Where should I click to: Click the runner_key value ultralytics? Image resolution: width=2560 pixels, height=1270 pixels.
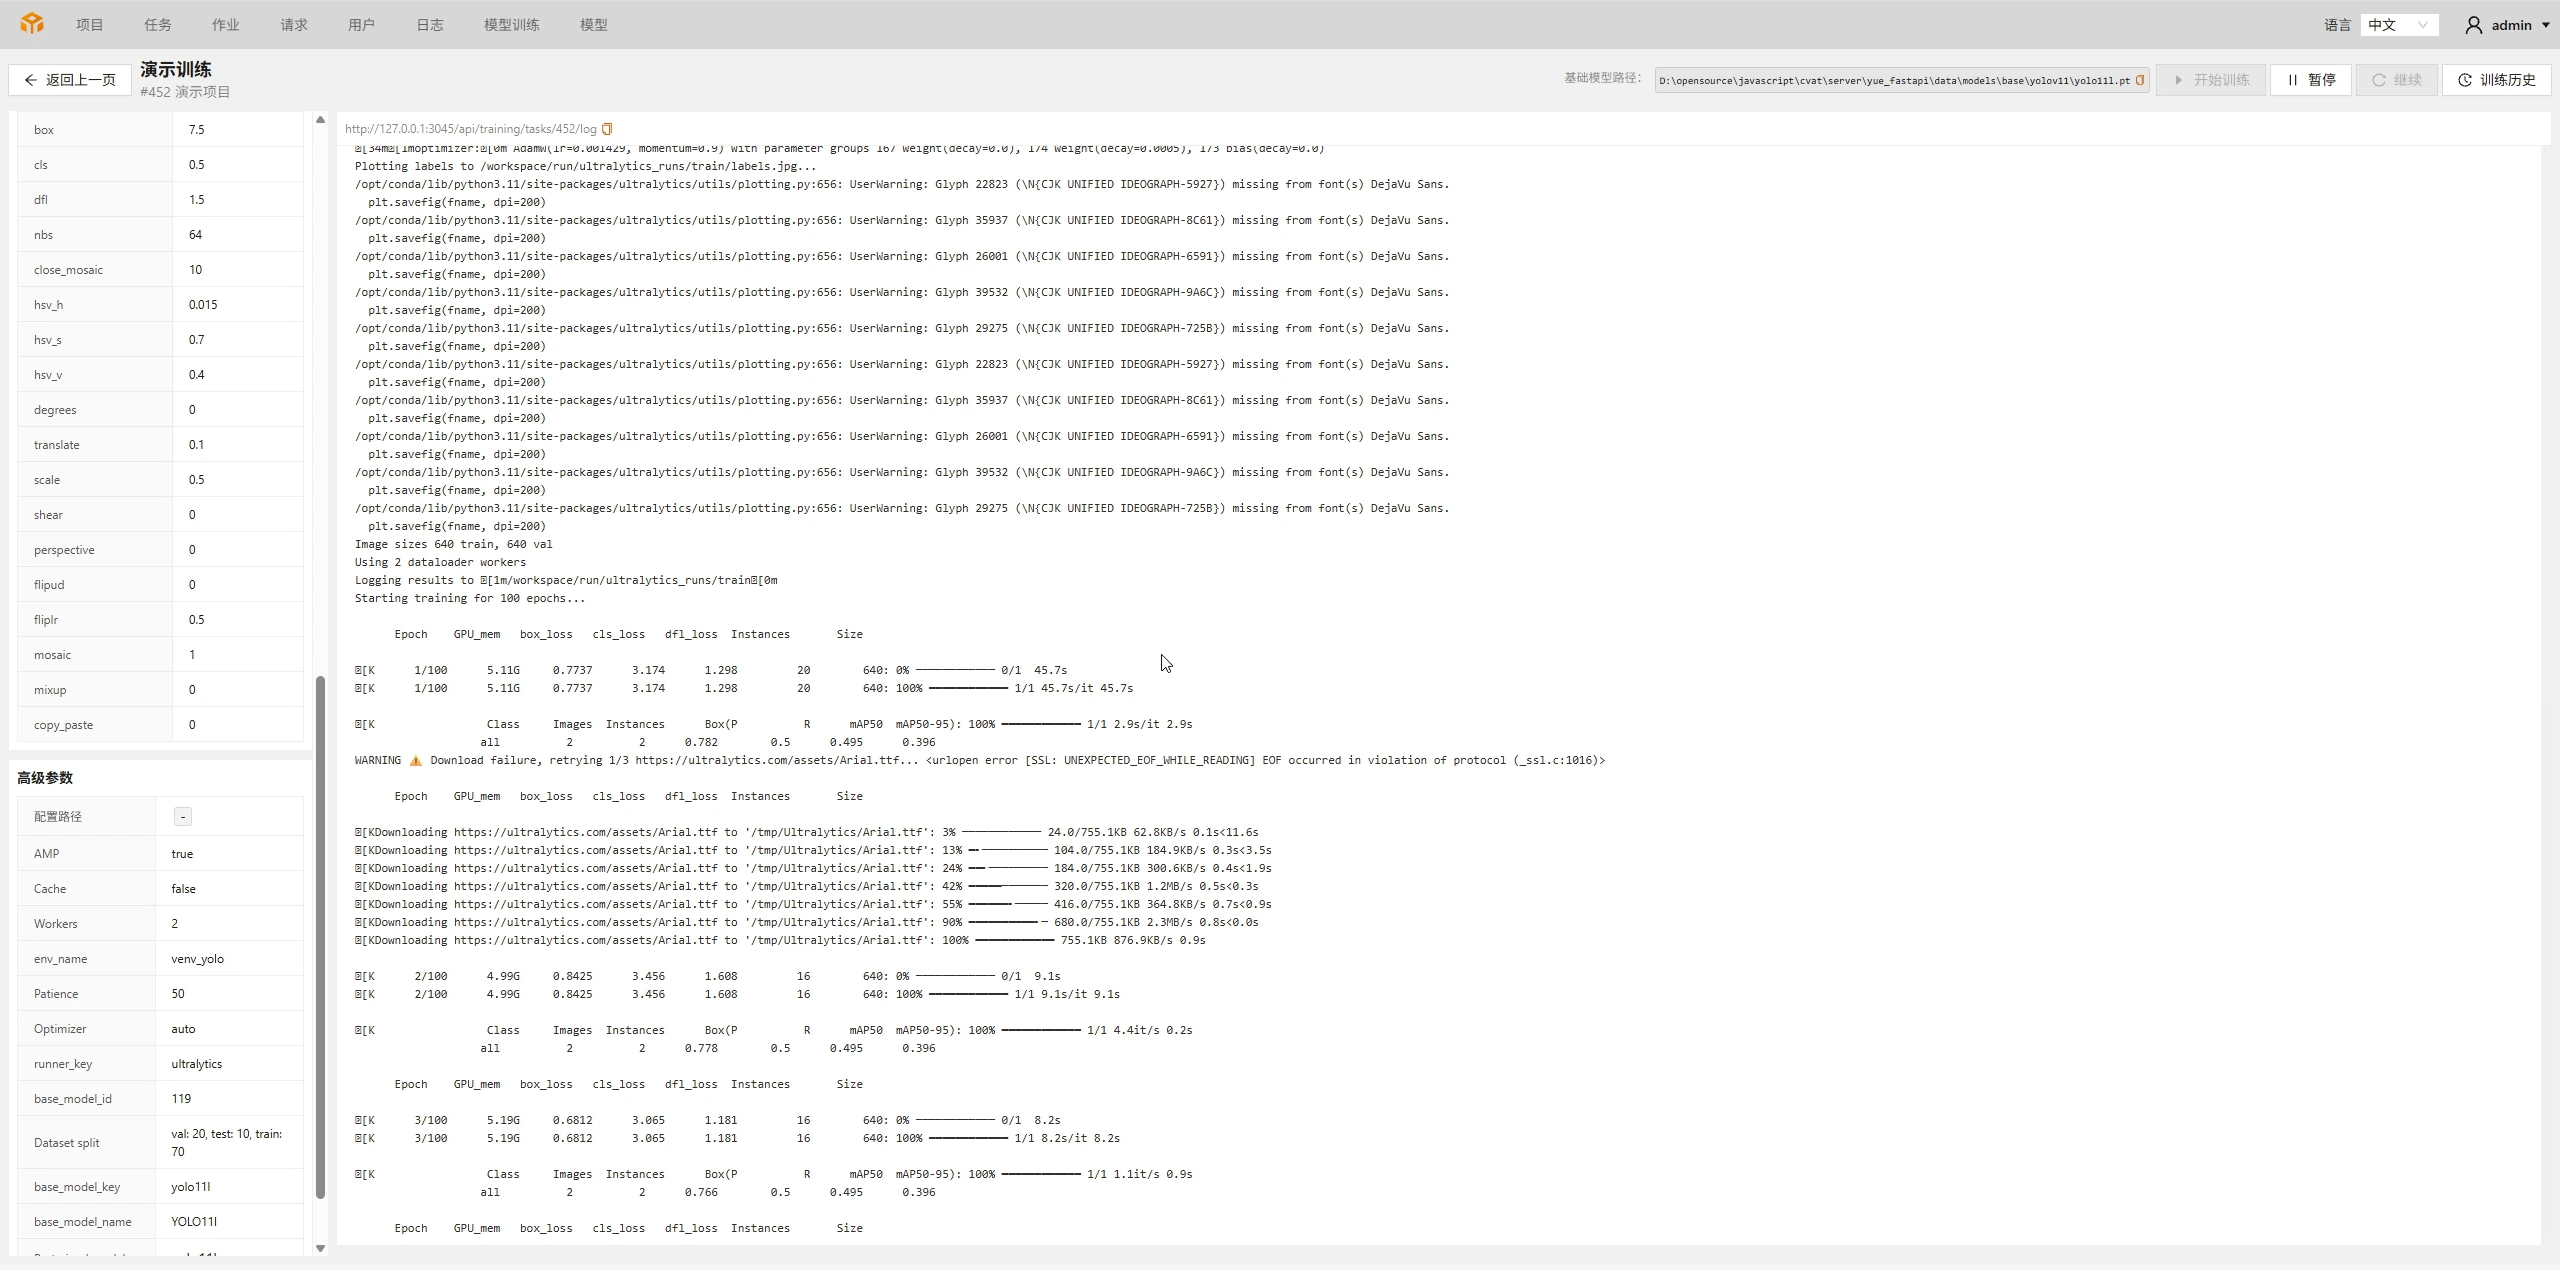(x=196, y=1064)
